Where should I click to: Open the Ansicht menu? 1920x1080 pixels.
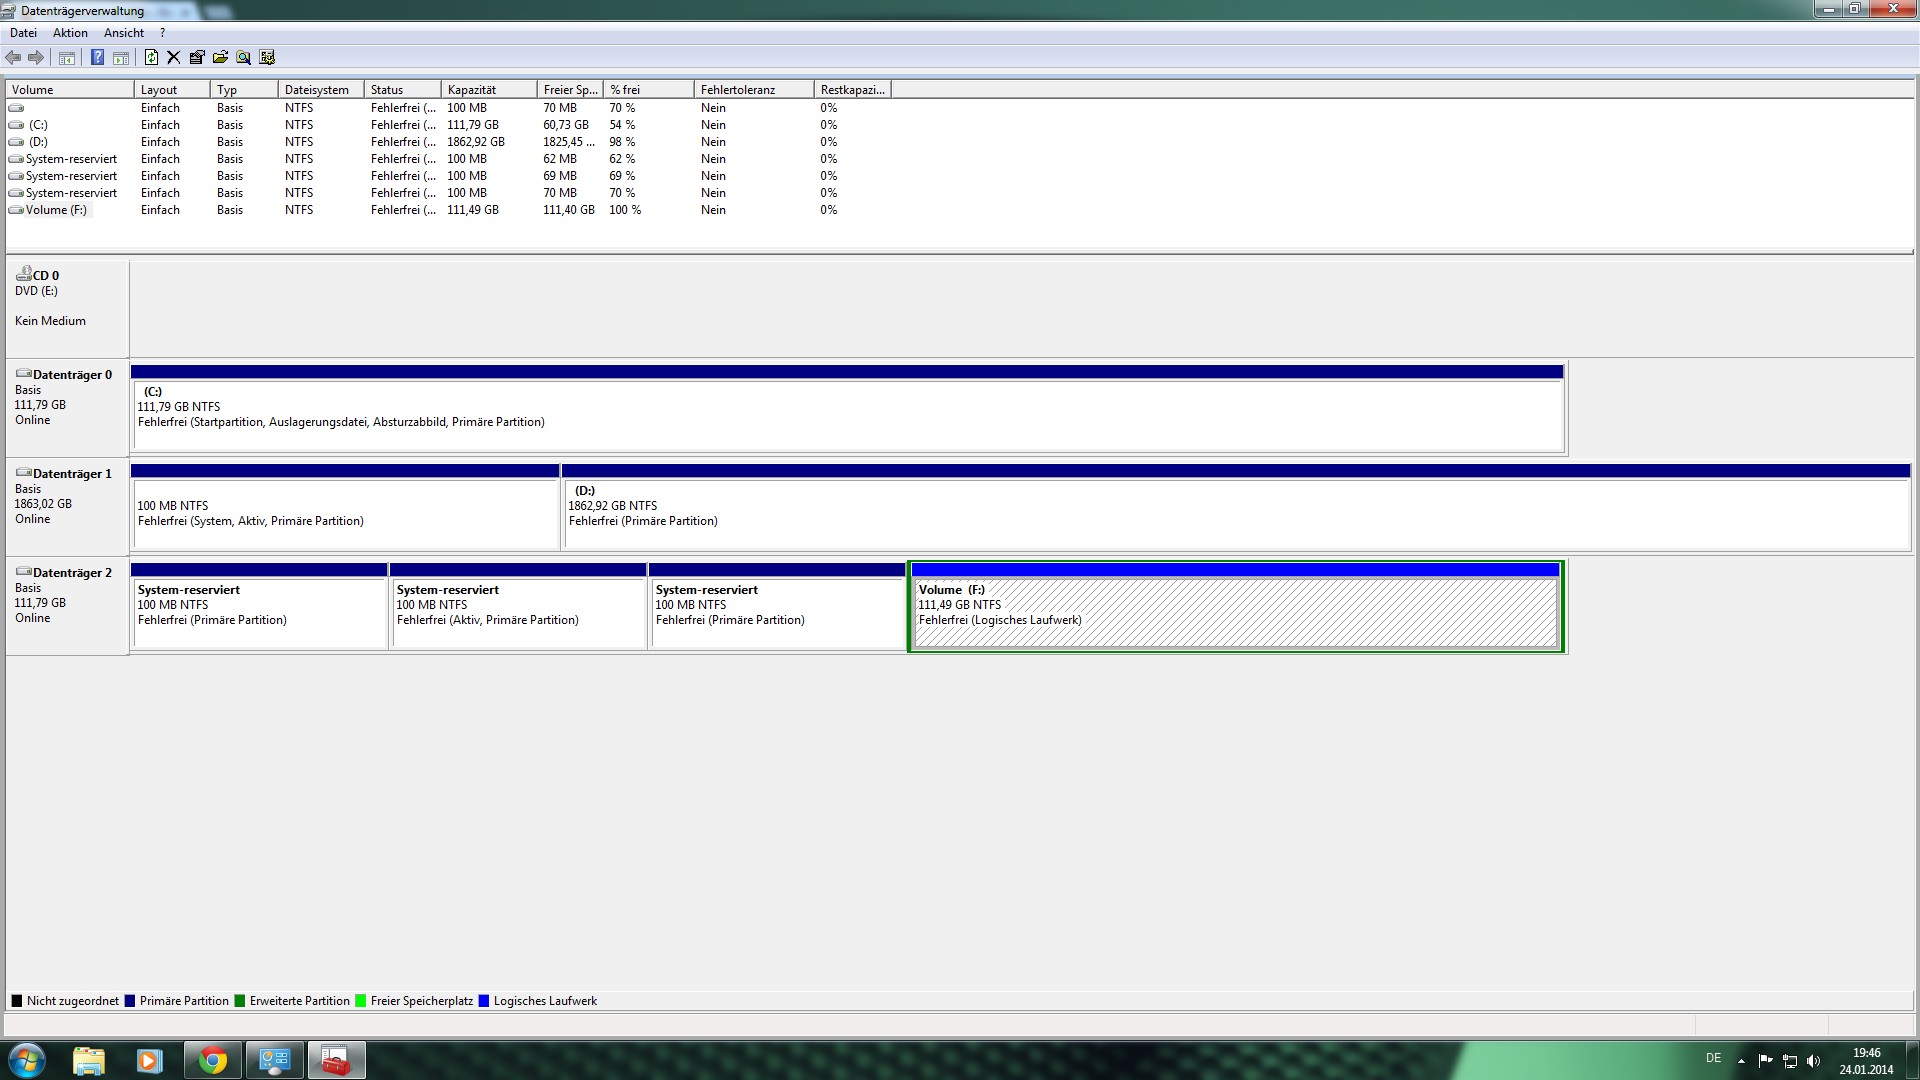(x=124, y=33)
